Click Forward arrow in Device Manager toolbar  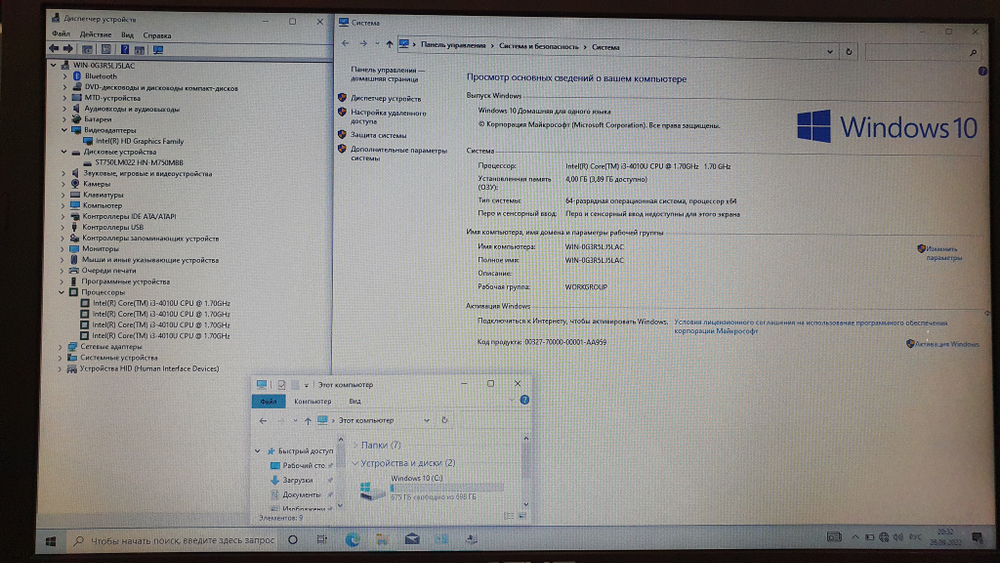pos(68,49)
